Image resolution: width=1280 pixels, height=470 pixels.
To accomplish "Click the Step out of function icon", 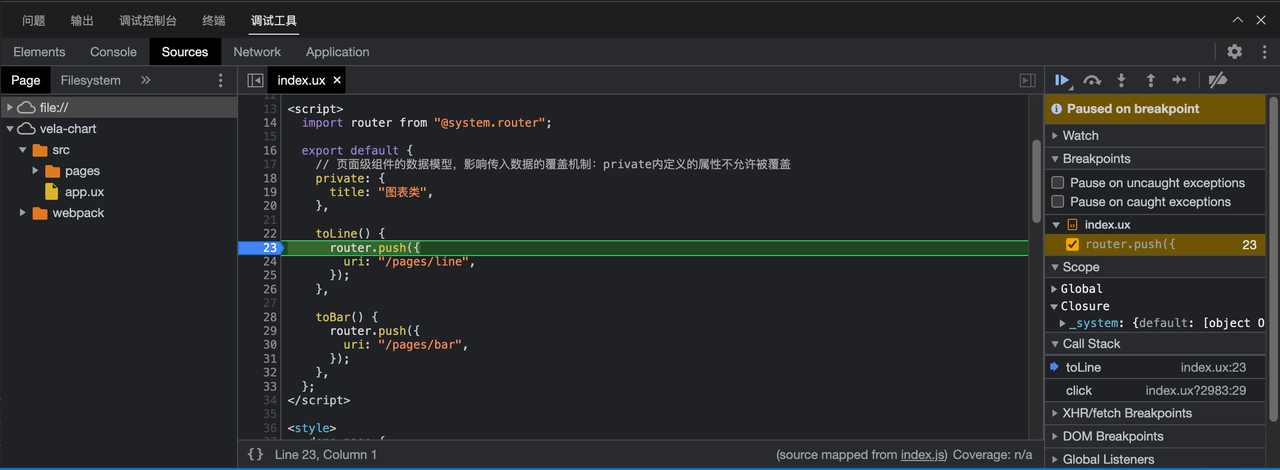I will click(1151, 80).
